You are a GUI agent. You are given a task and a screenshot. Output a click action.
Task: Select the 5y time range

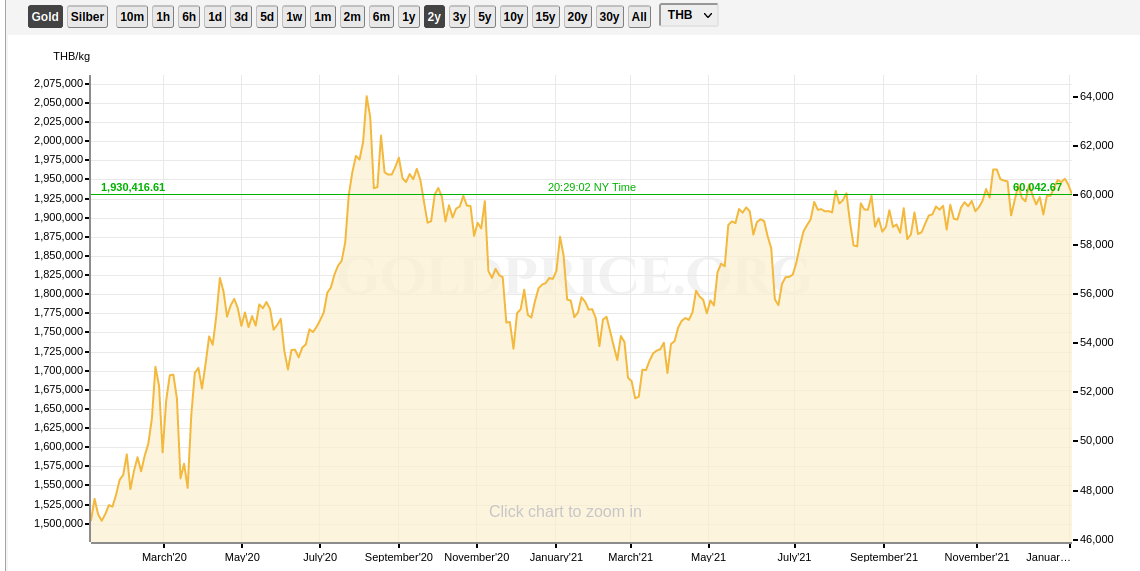click(485, 16)
